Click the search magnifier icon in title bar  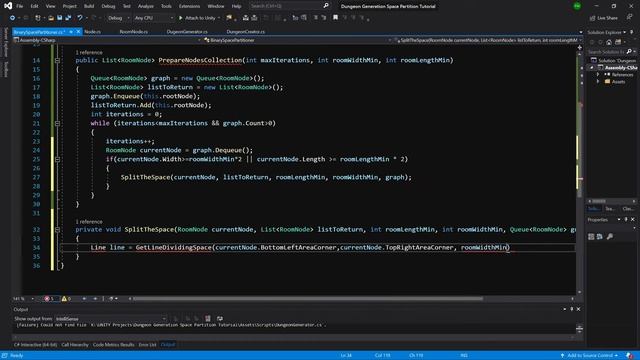coord(326,6)
